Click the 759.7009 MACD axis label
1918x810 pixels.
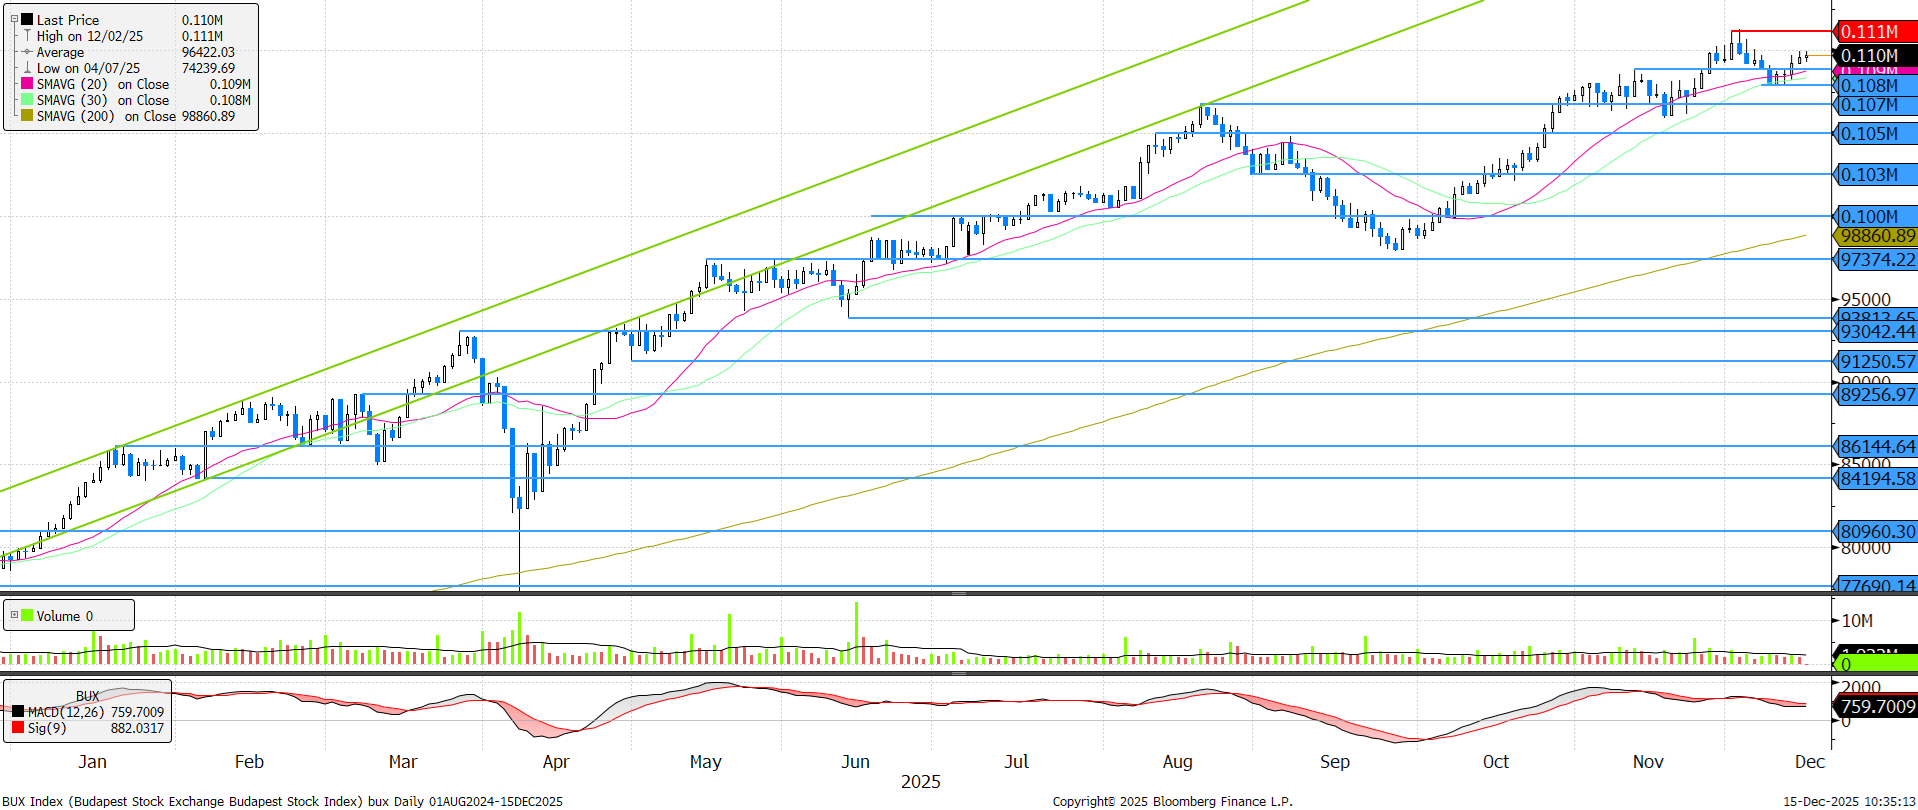click(1877, 707)
